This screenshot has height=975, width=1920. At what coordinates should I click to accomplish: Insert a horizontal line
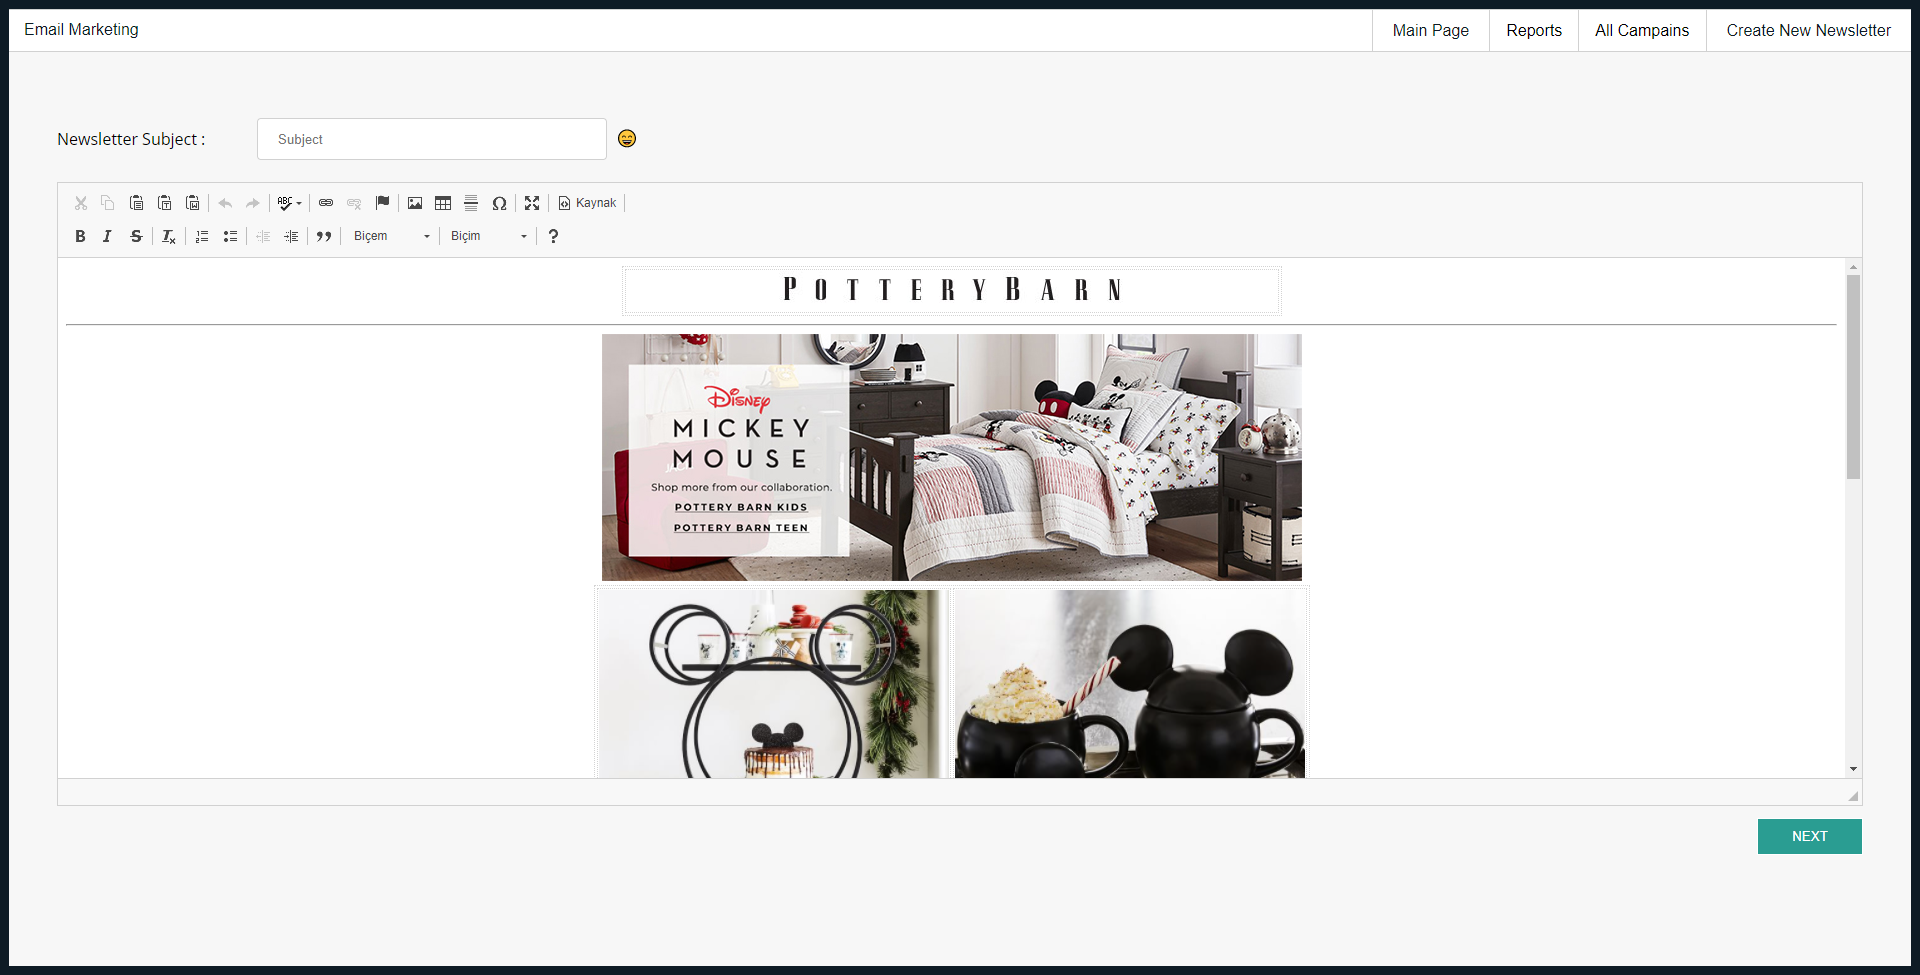pos(471,203)
